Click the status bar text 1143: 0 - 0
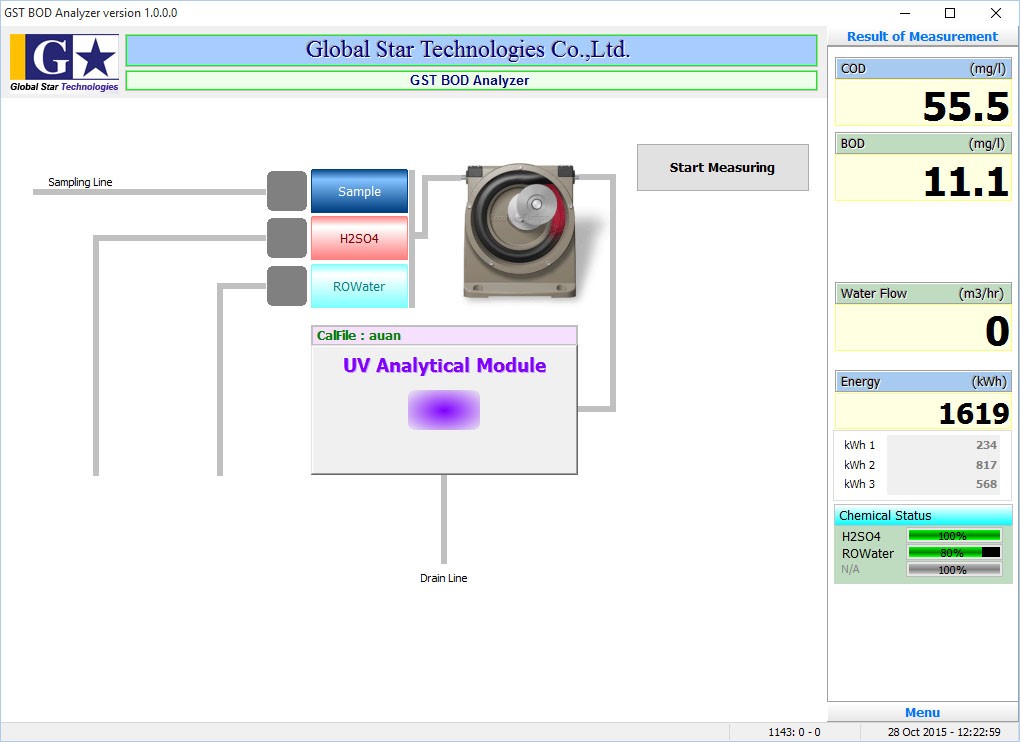 pos(794,732)
